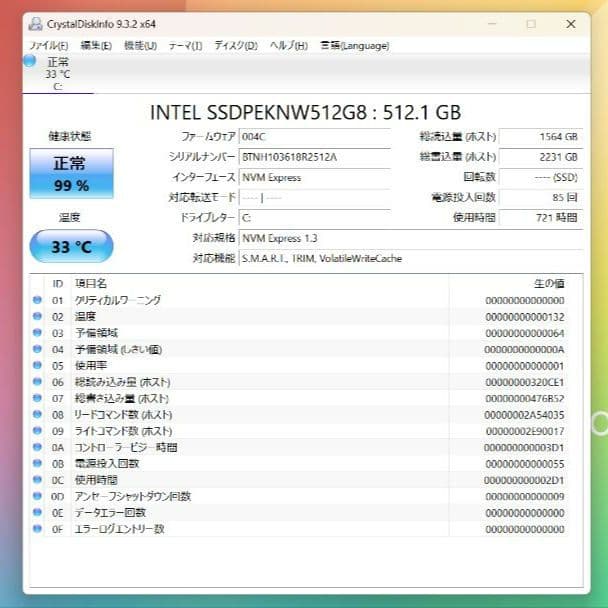Open the 編集(E) menu

[x=96, y=46]
